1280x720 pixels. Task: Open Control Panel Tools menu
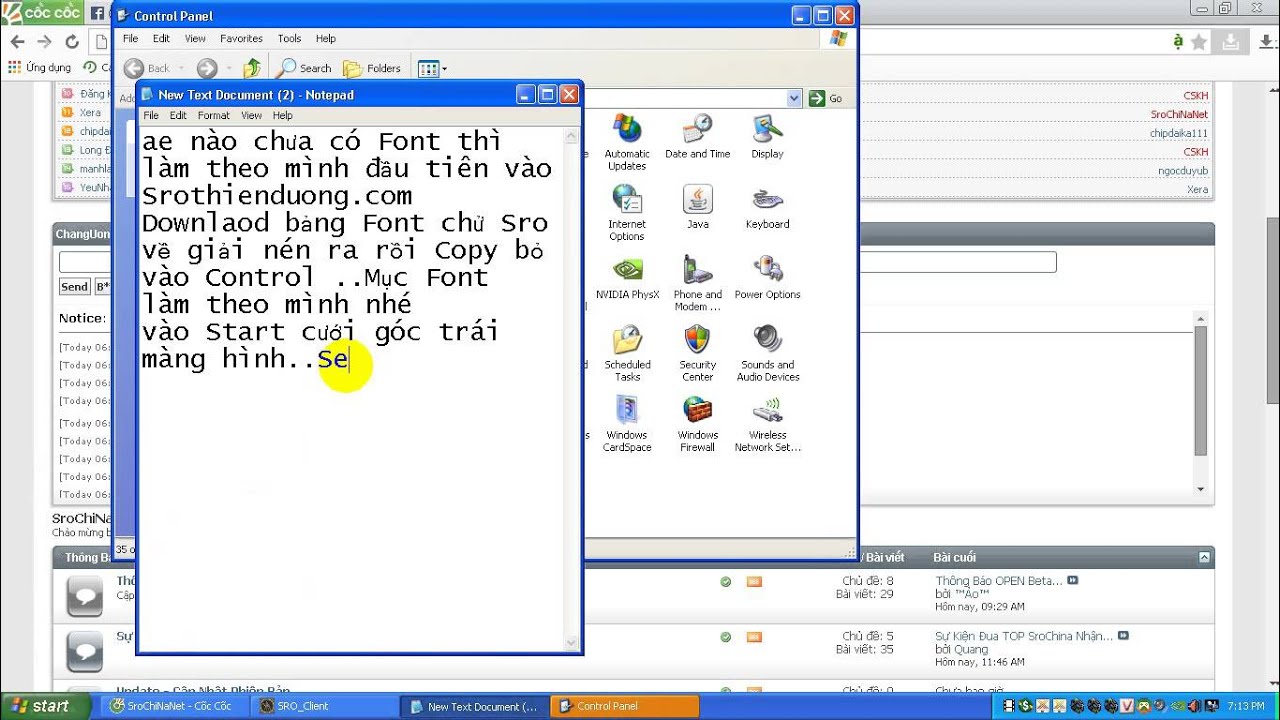point(289,38)
